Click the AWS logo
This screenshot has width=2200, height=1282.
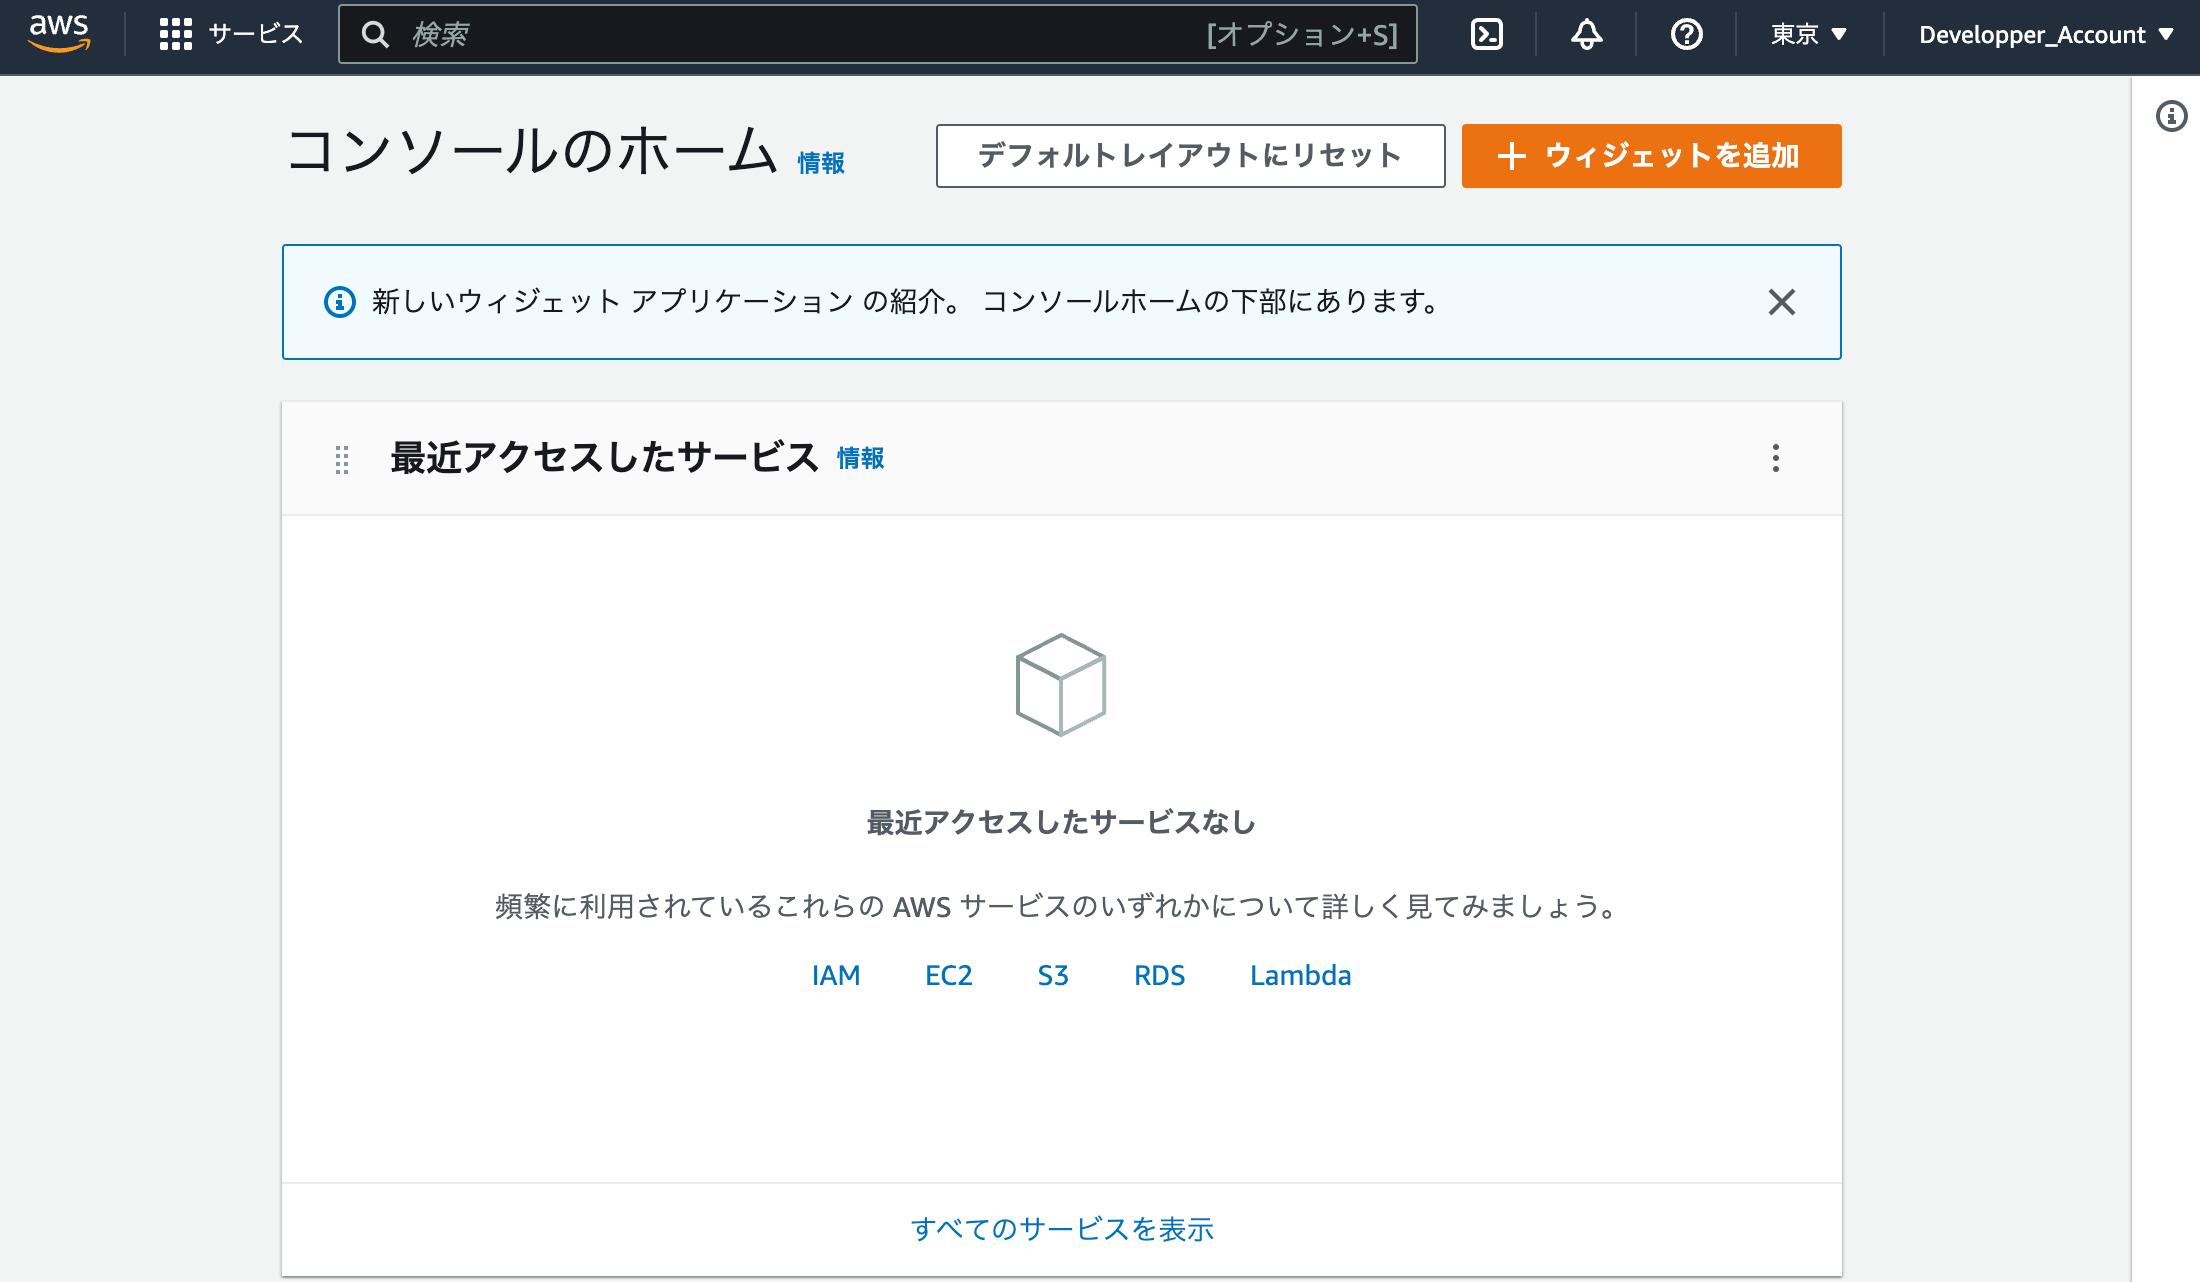point(59,34)
